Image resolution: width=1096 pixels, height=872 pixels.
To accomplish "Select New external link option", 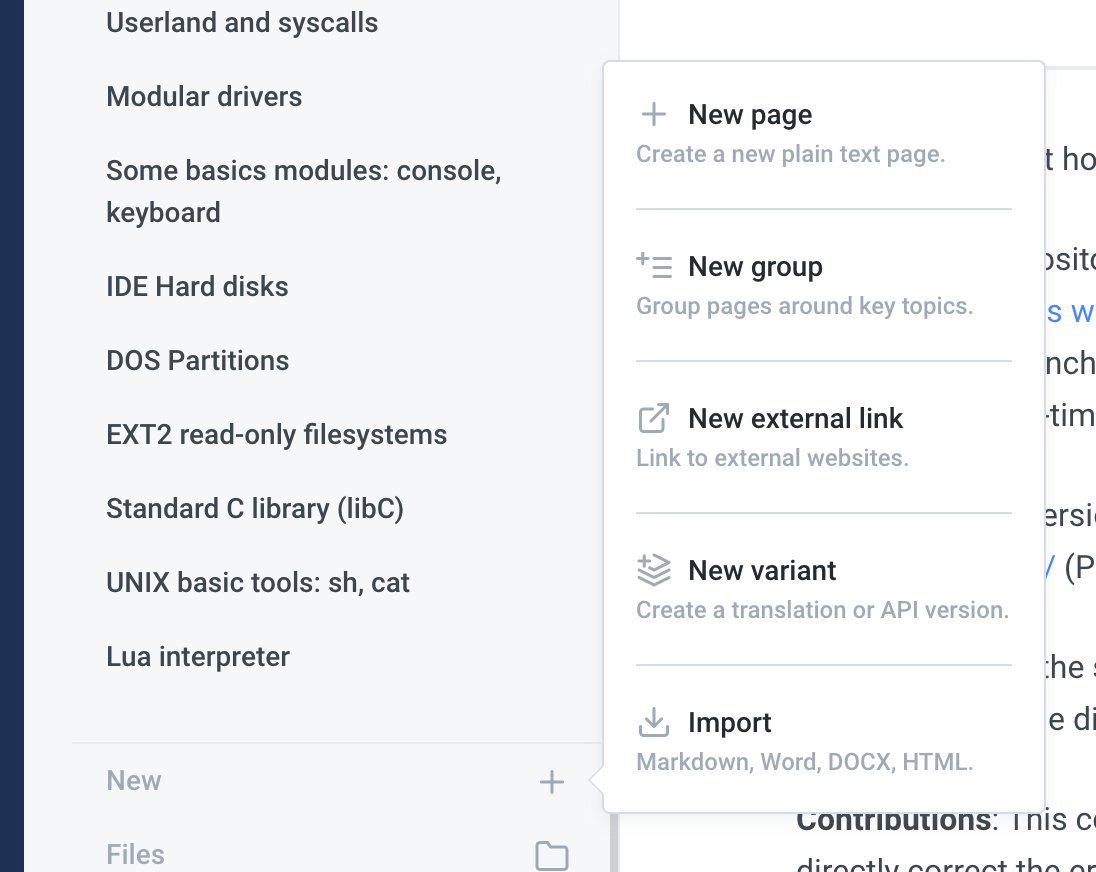I will point(824,437).
